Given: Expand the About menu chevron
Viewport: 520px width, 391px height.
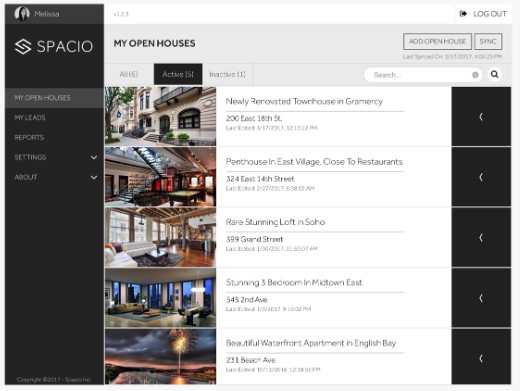Looking at the screenshot, I should [x=94, y=177].
